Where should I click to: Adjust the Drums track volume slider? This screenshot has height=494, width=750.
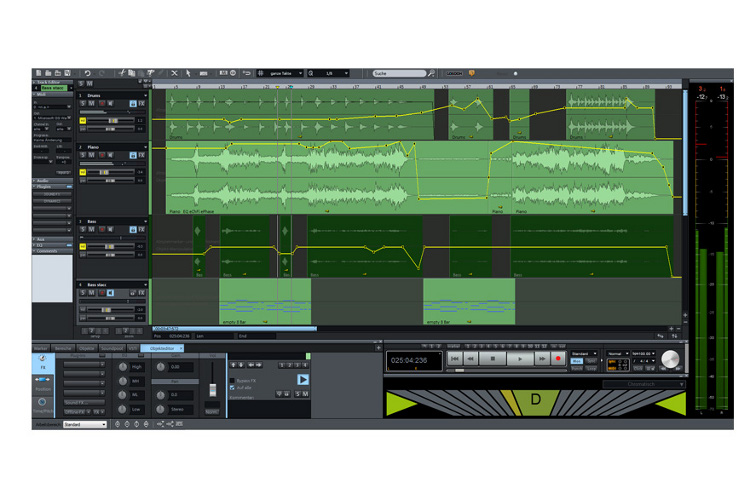[111, 121]
